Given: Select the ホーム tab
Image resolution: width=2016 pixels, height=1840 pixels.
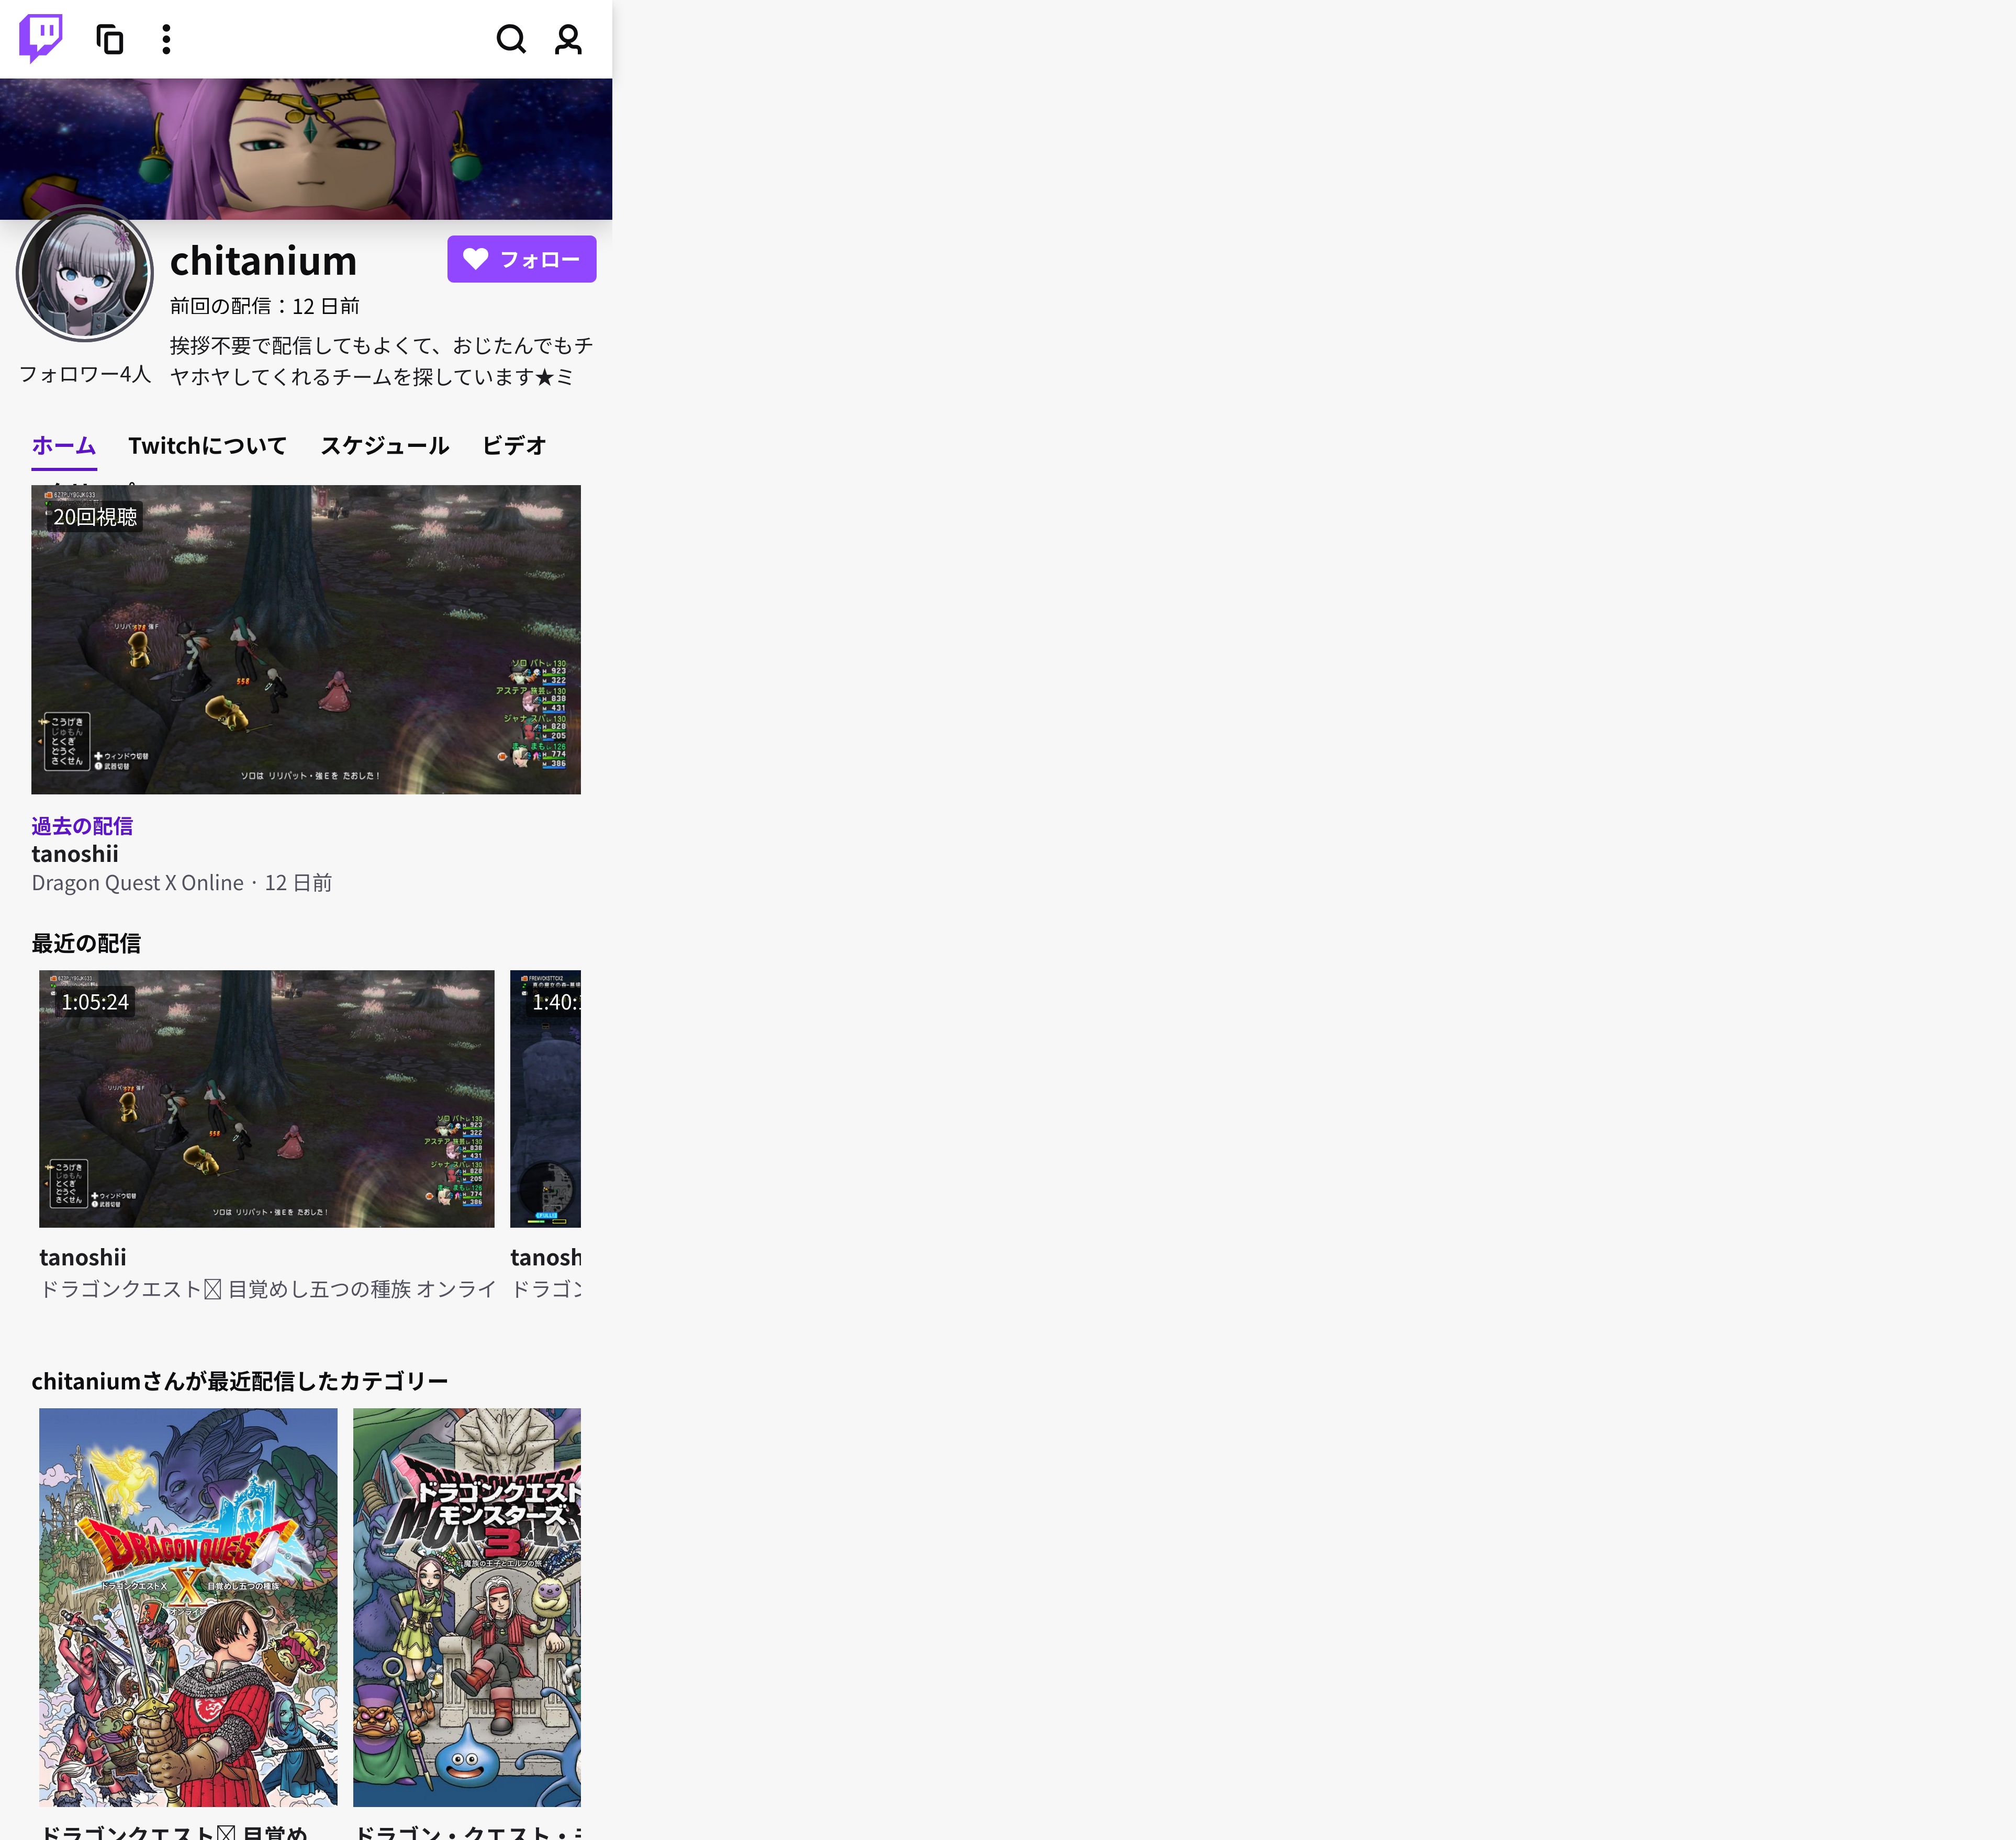Looking at the screenshot, I should tap(64, 446).
